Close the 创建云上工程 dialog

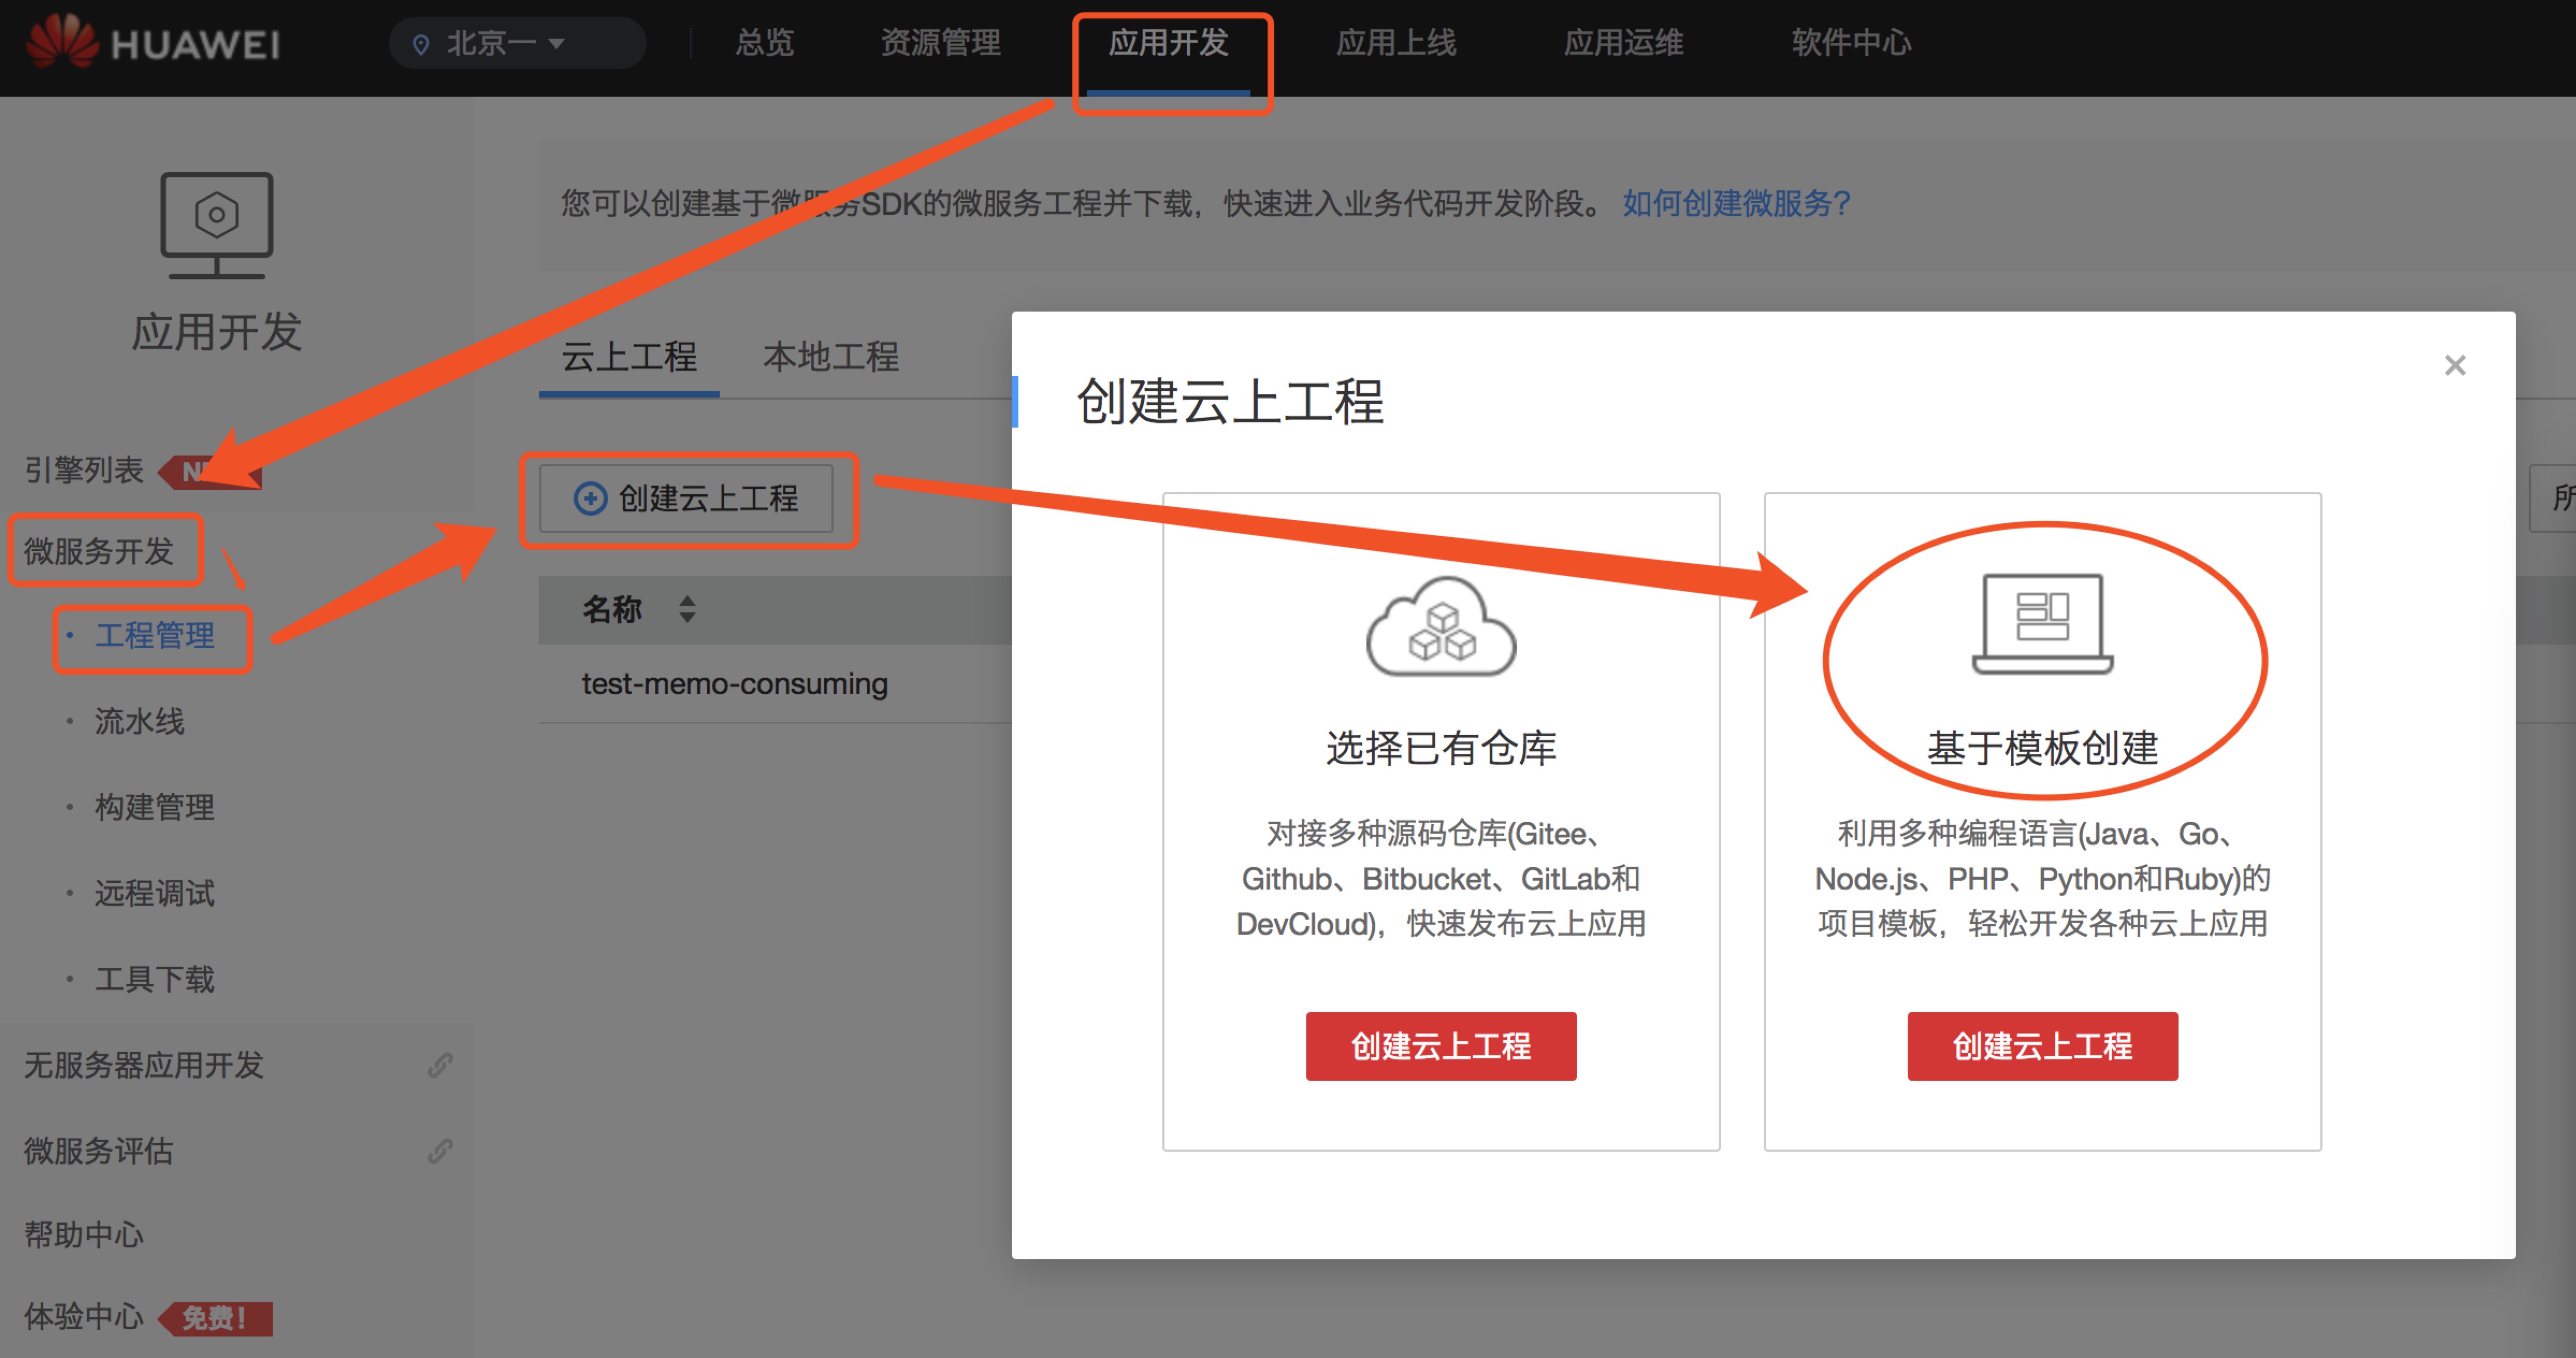click(x=2455, y=365)
